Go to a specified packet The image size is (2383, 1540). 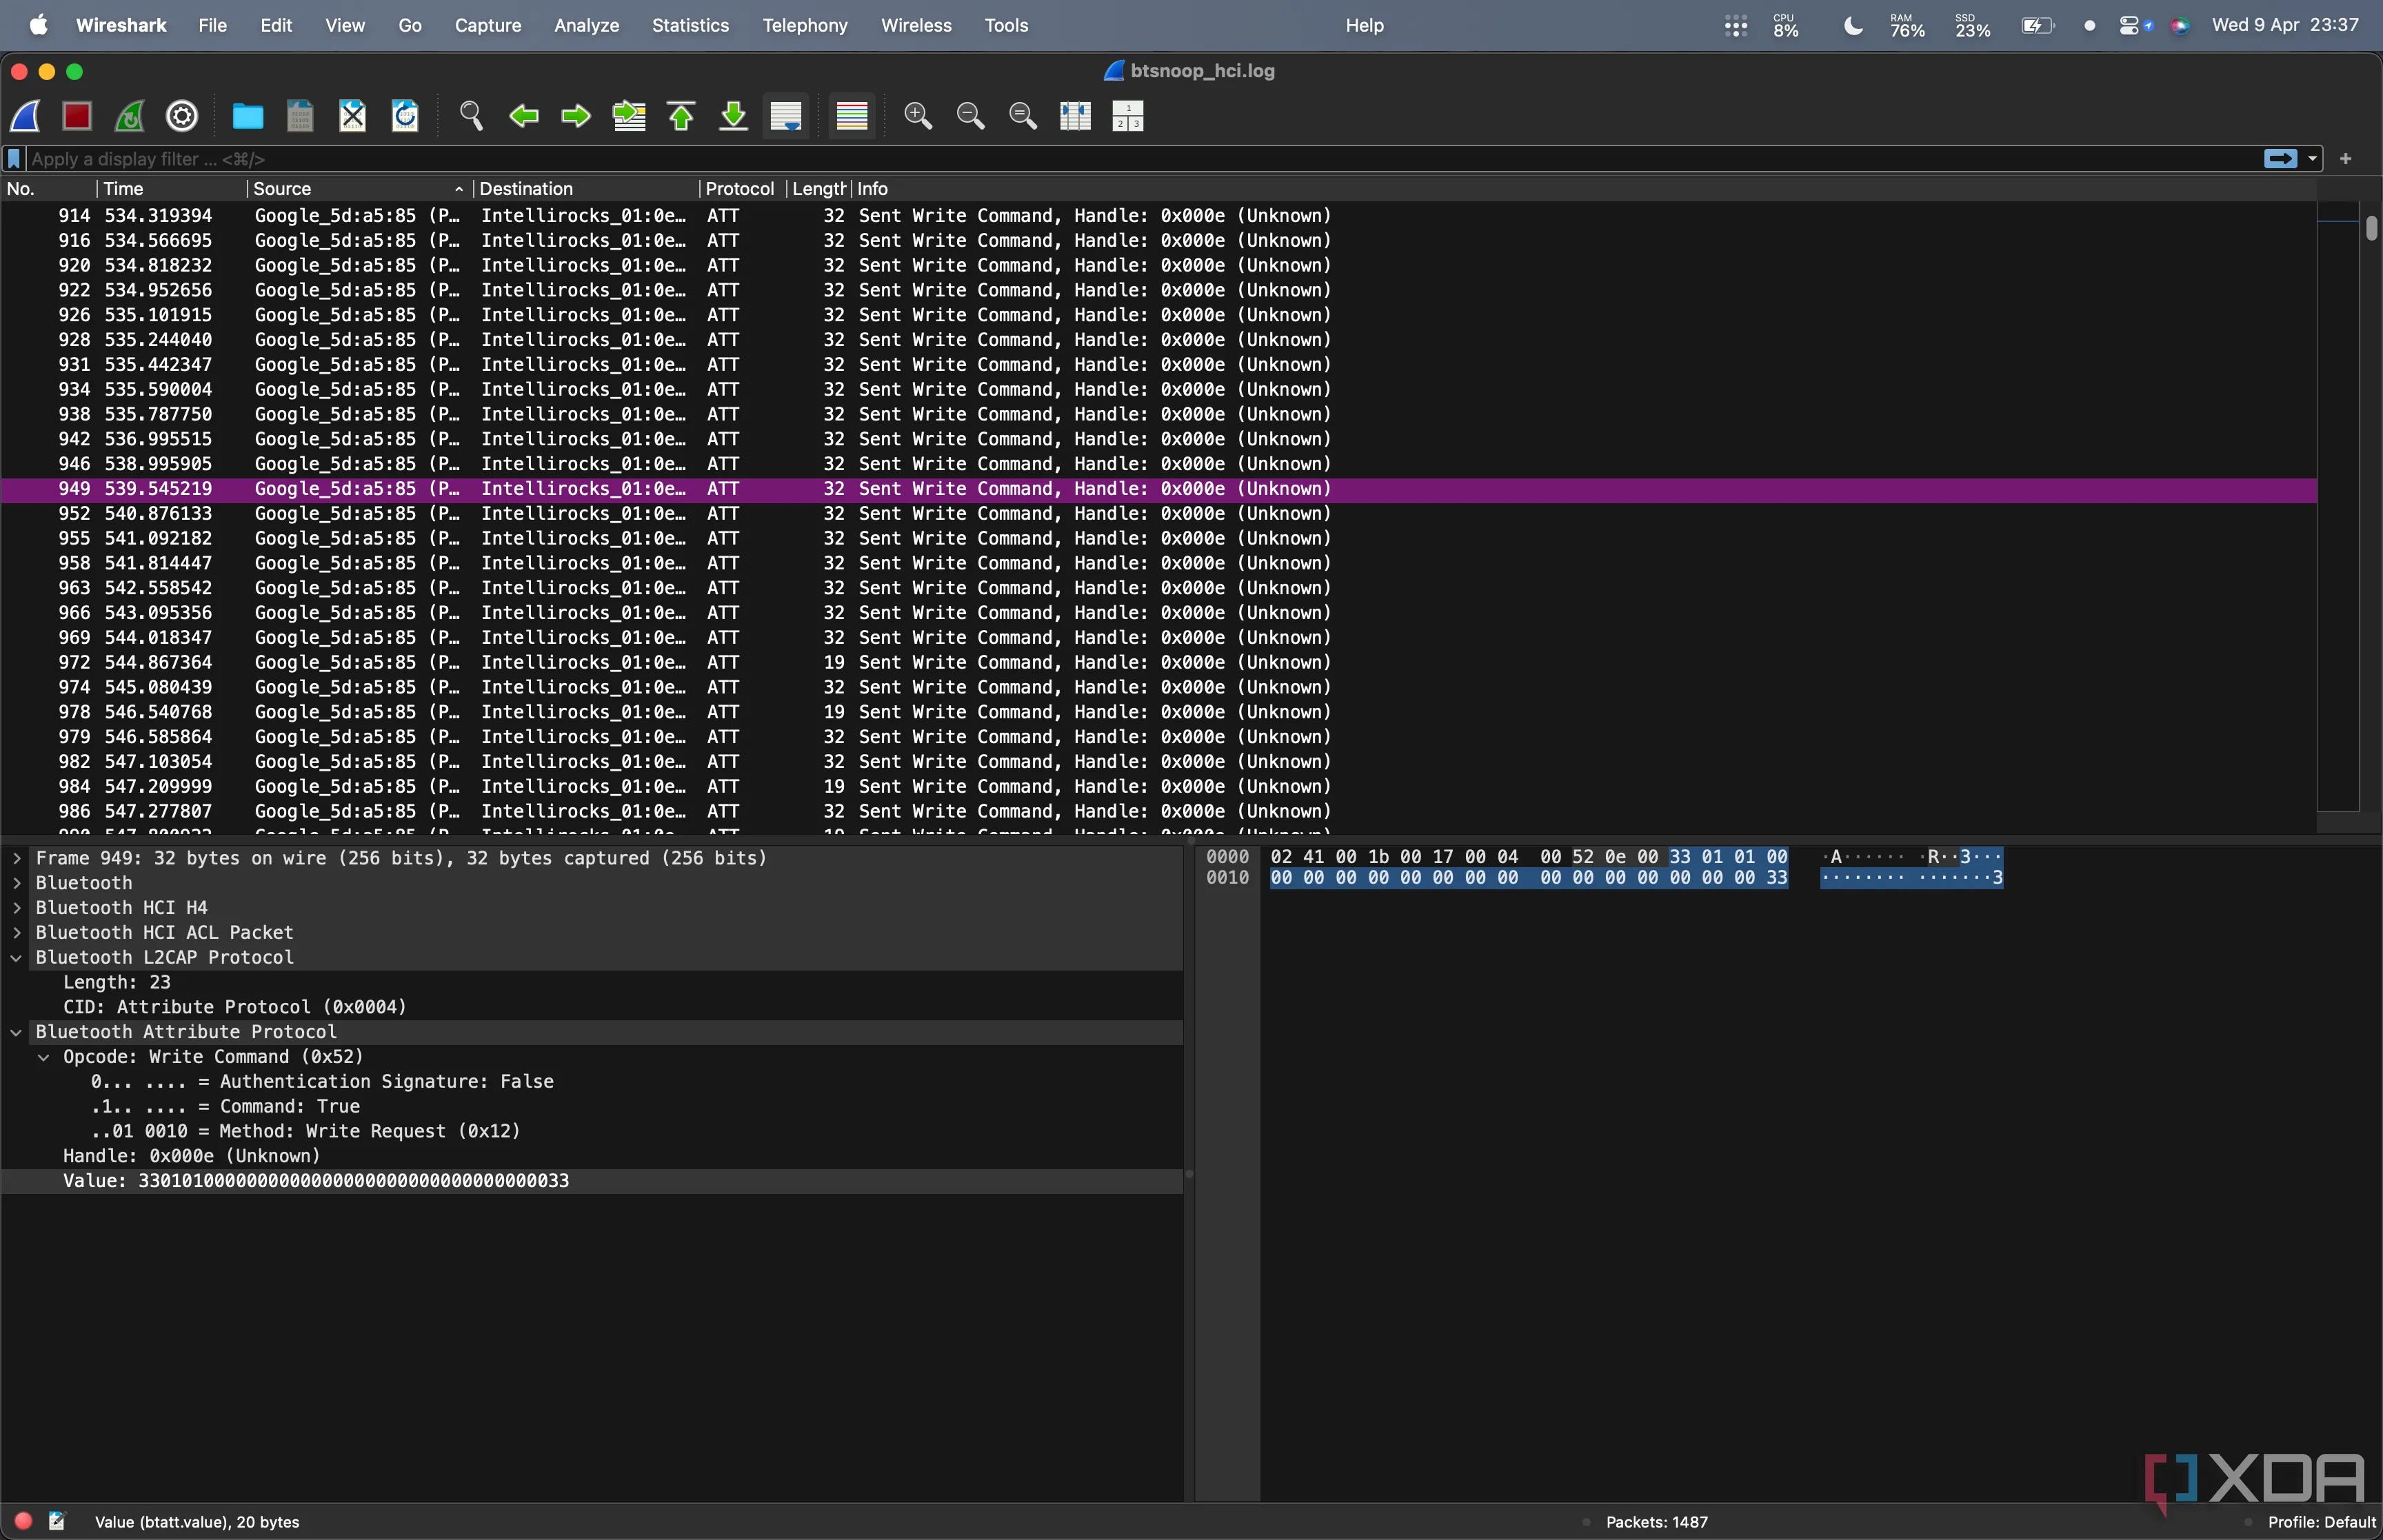click(629, 116)
